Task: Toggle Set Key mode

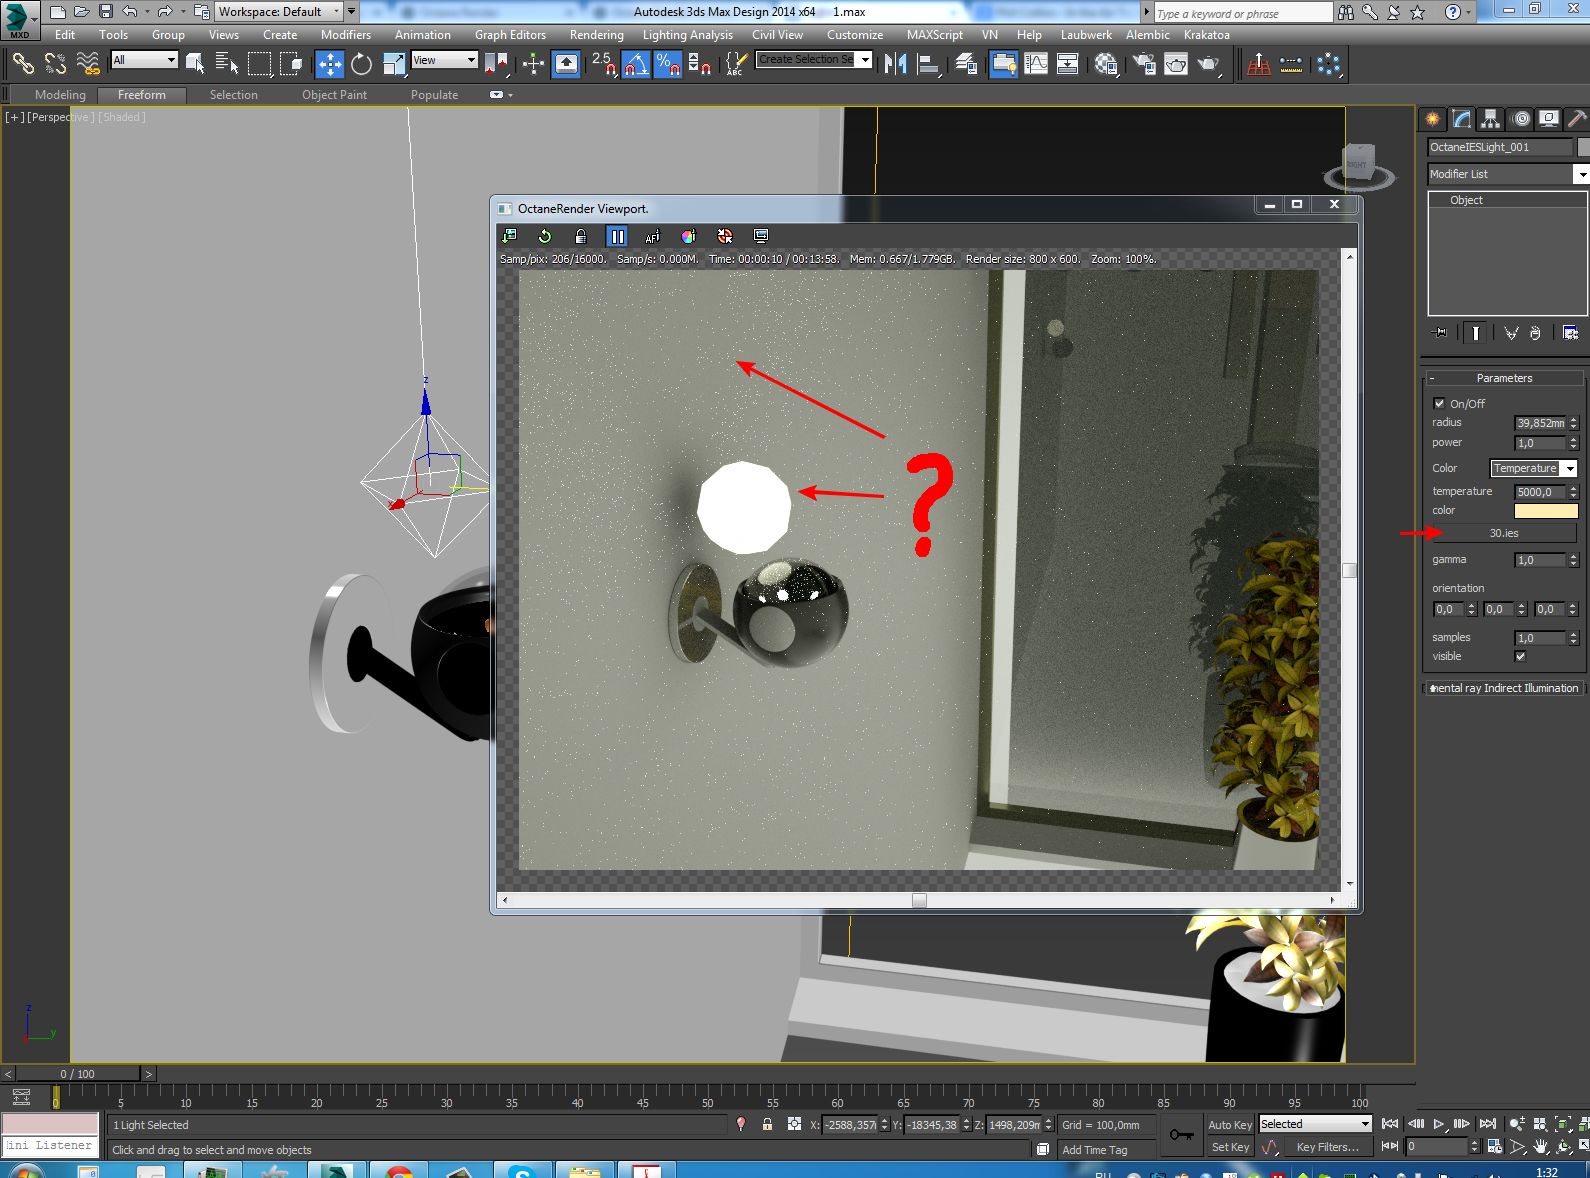Action: (x=1230, y=1147)
